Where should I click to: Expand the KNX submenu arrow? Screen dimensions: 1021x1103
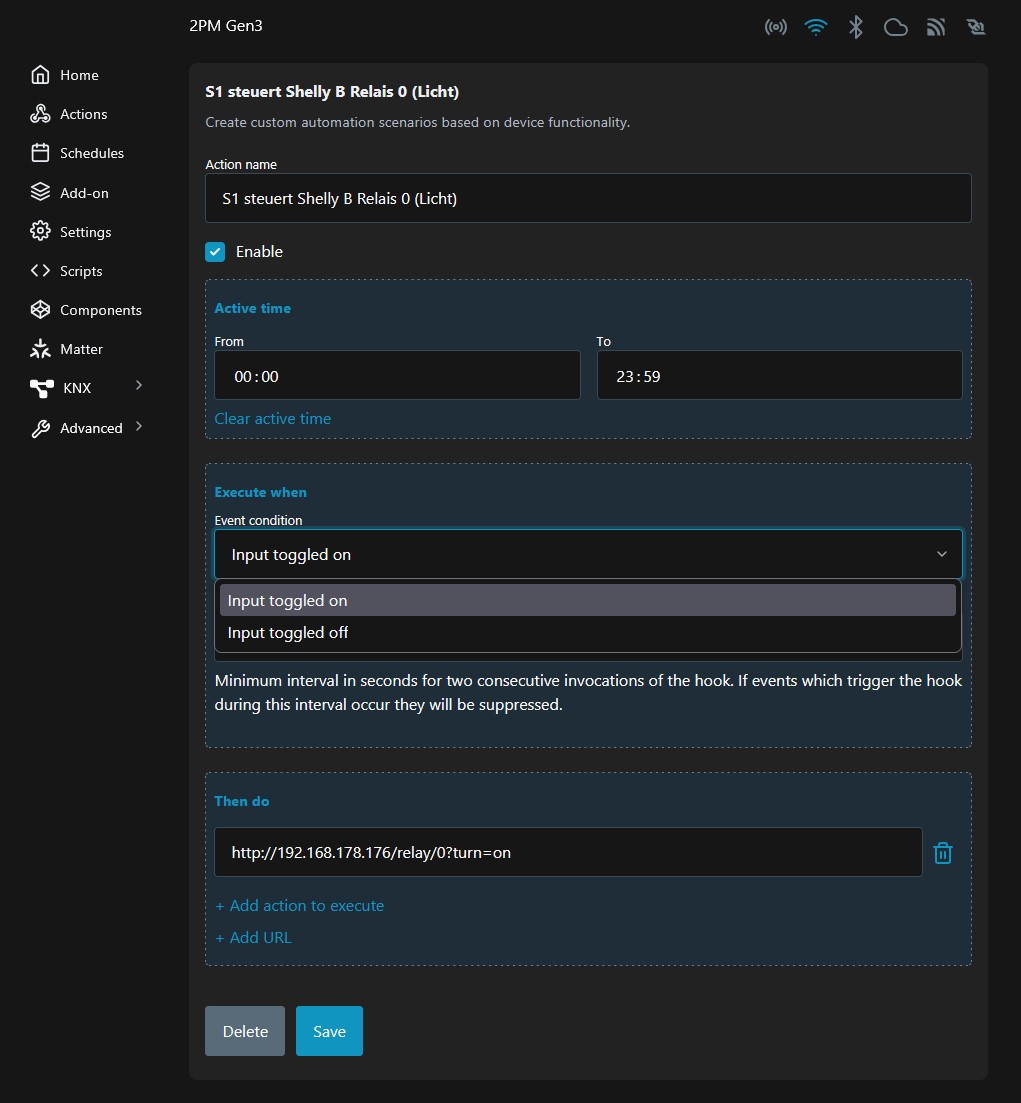coord(139,386)
